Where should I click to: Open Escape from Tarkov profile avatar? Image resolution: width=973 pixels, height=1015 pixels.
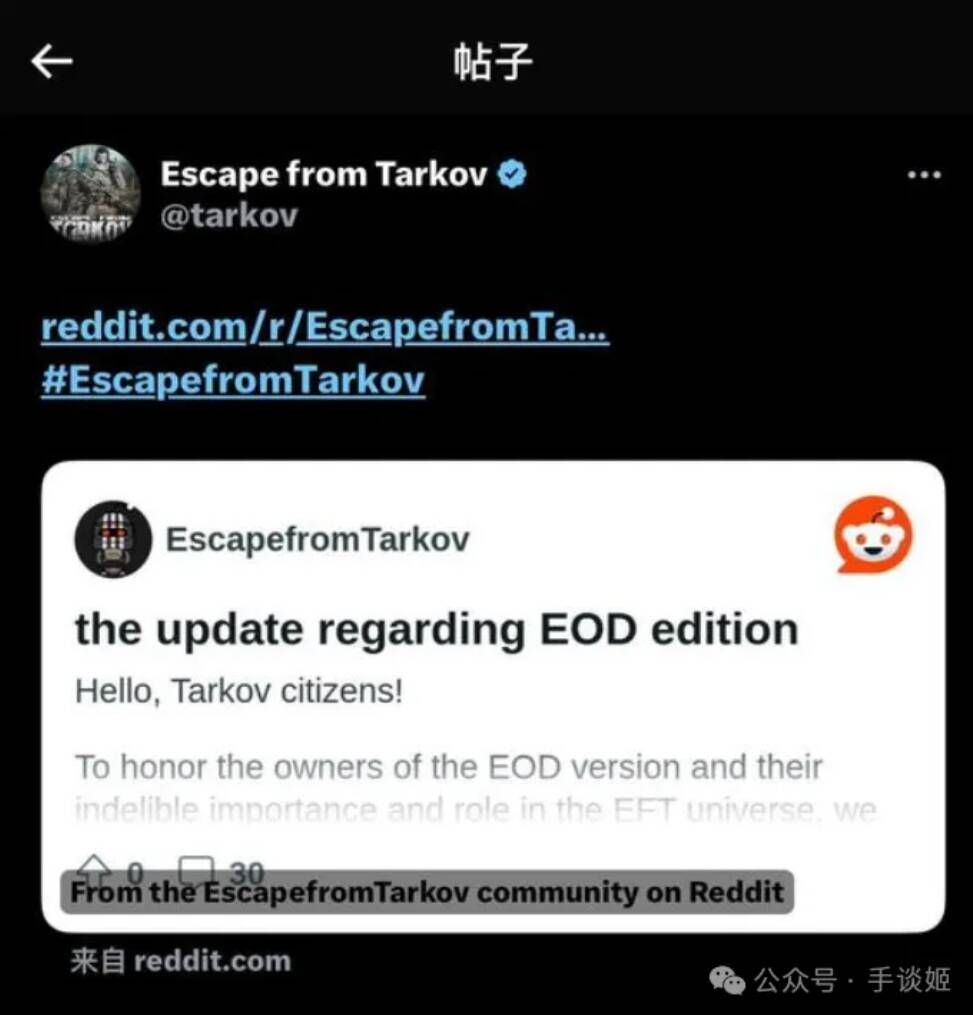[x=90, y=194]
